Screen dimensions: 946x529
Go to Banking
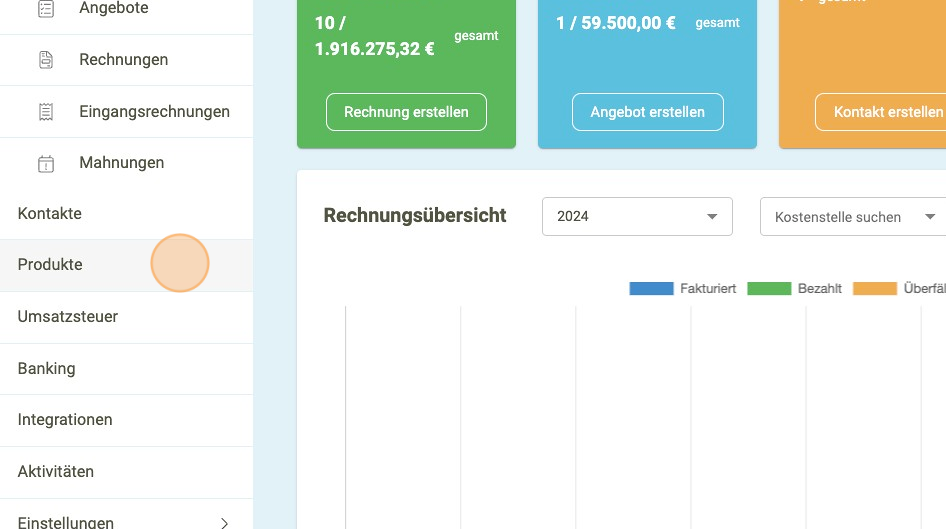tap(126, 369)
